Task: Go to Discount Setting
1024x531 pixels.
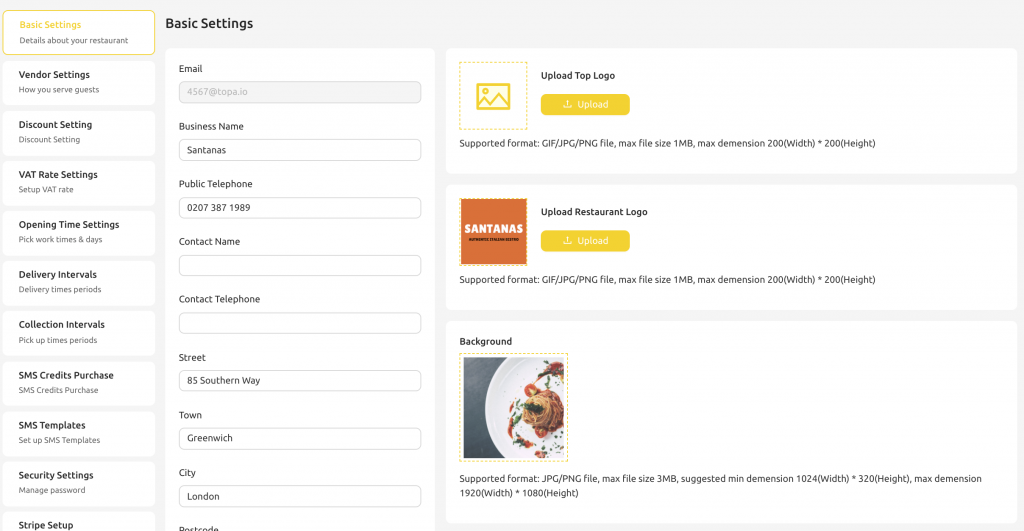Action: tap(78, 133)
